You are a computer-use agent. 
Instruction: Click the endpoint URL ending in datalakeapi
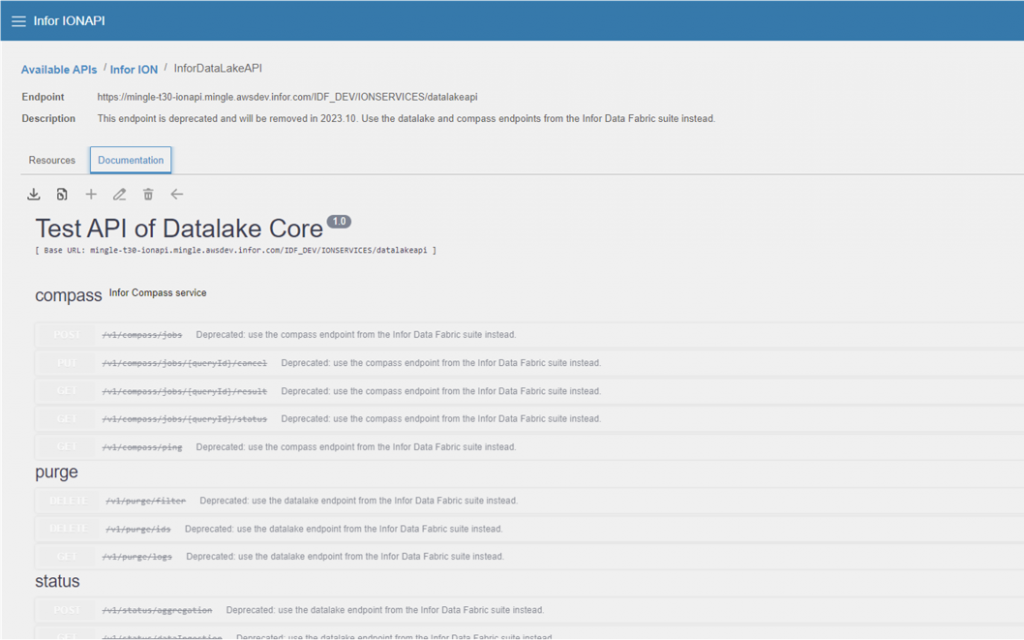tap(287, 97)
